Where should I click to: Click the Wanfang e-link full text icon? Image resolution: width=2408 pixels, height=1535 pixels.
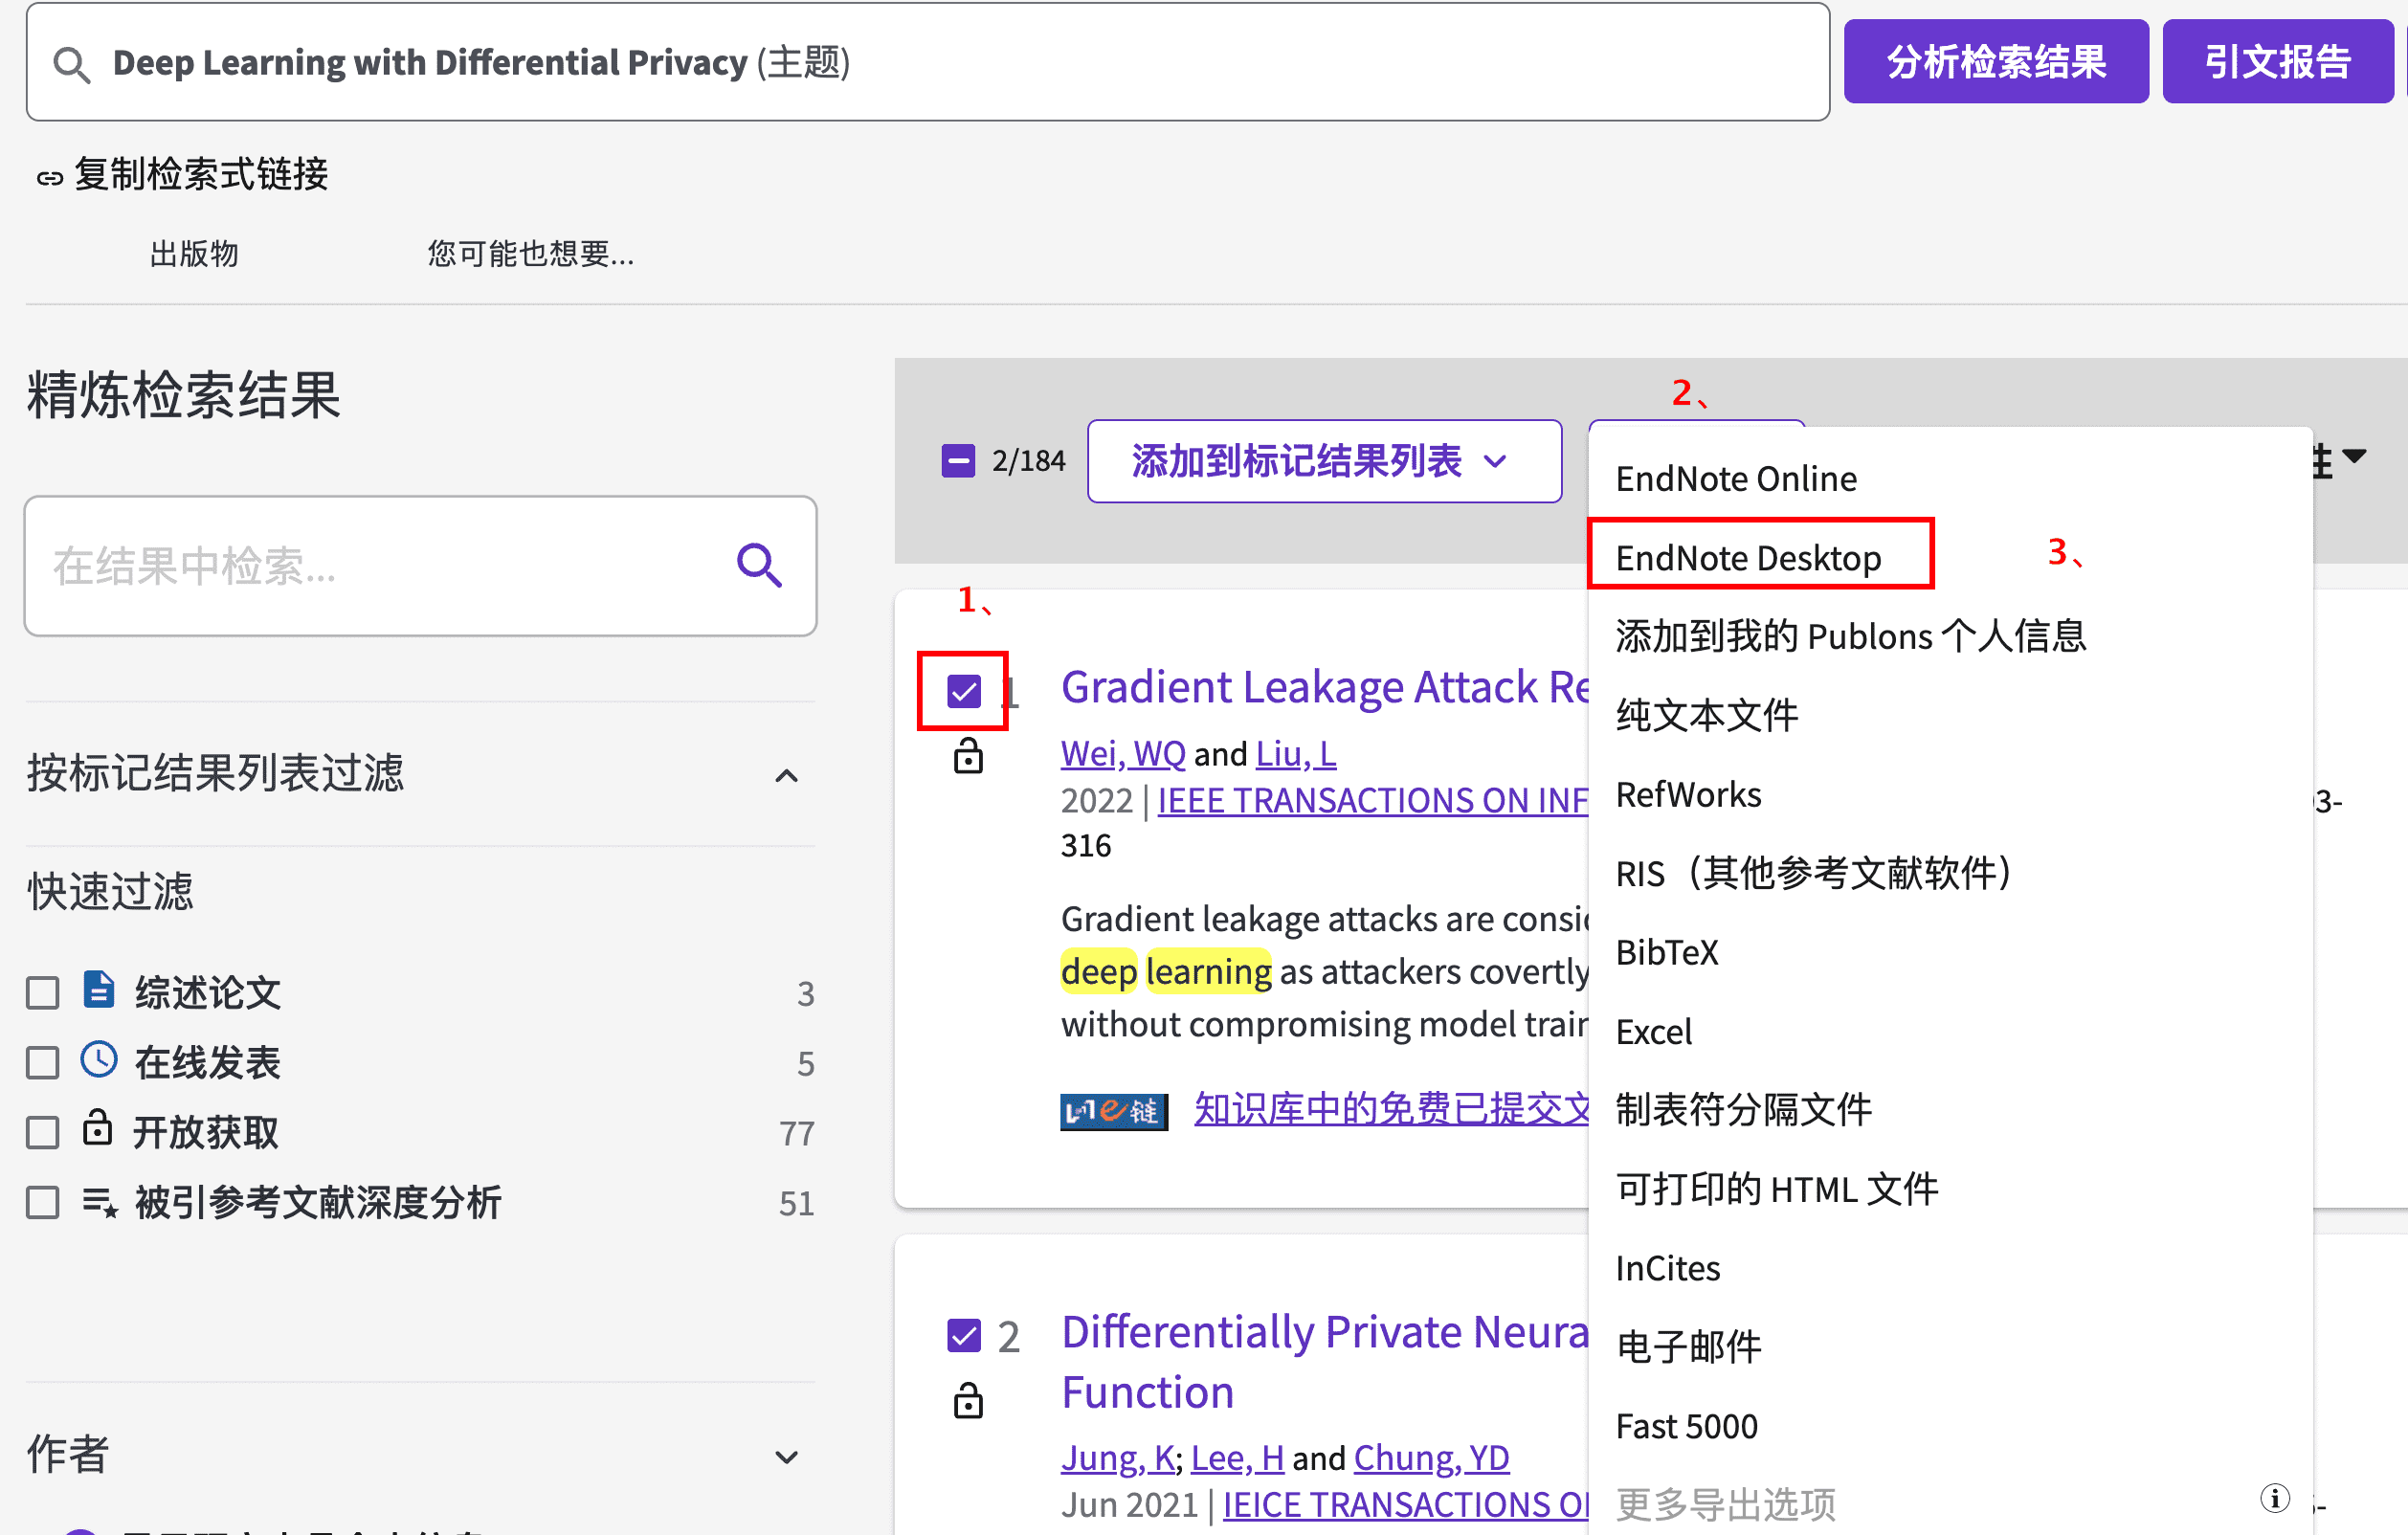(1113, 1110)
